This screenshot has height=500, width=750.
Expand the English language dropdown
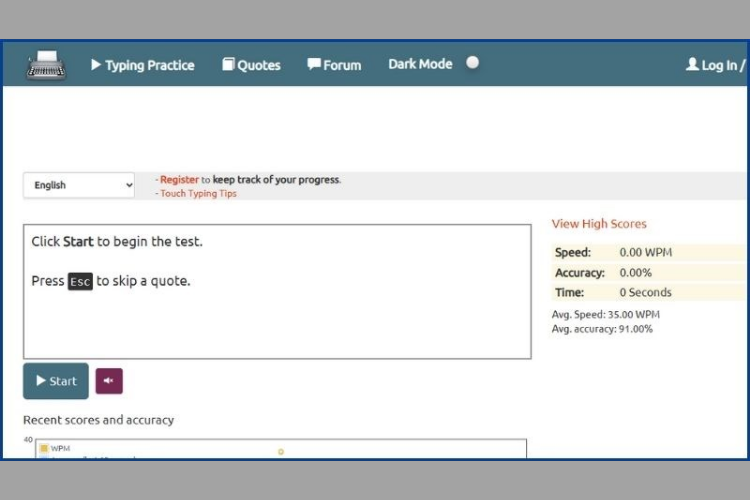(x=79, y=185)
